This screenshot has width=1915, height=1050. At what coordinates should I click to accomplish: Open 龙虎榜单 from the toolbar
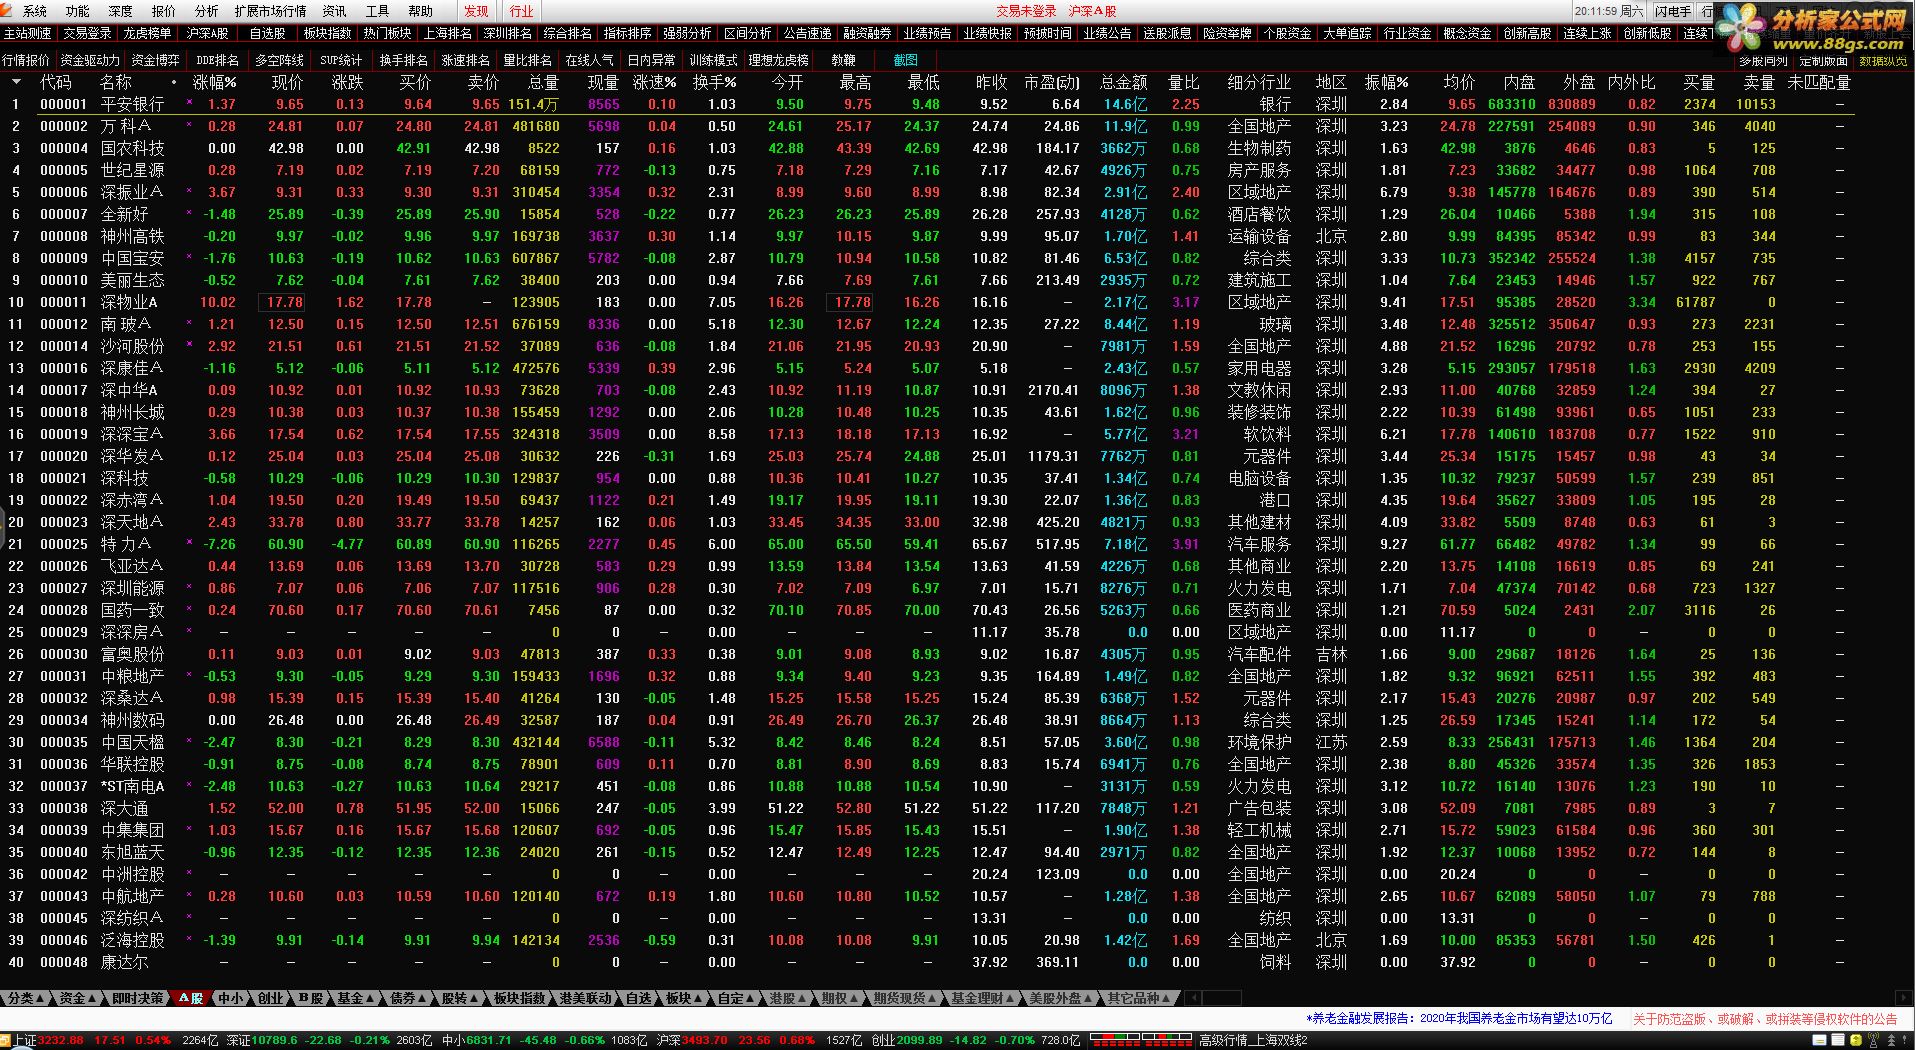click(x=147, y=33)
